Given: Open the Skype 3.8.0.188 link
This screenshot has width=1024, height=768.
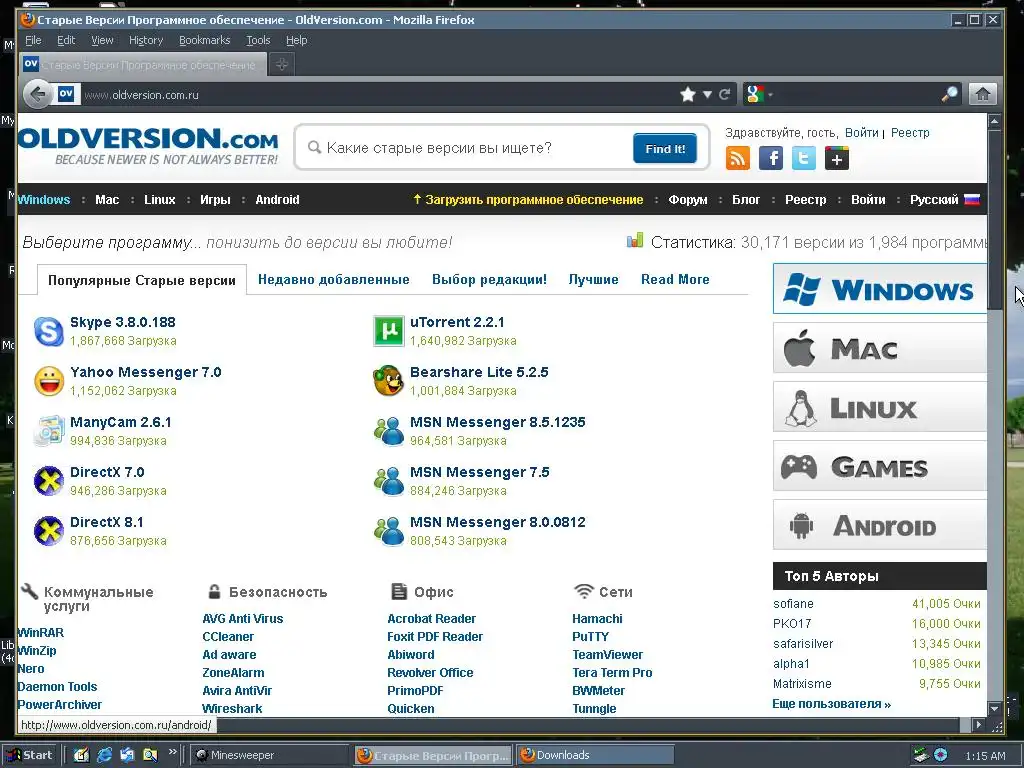Looking at the screenshot, I should point(123,322).
